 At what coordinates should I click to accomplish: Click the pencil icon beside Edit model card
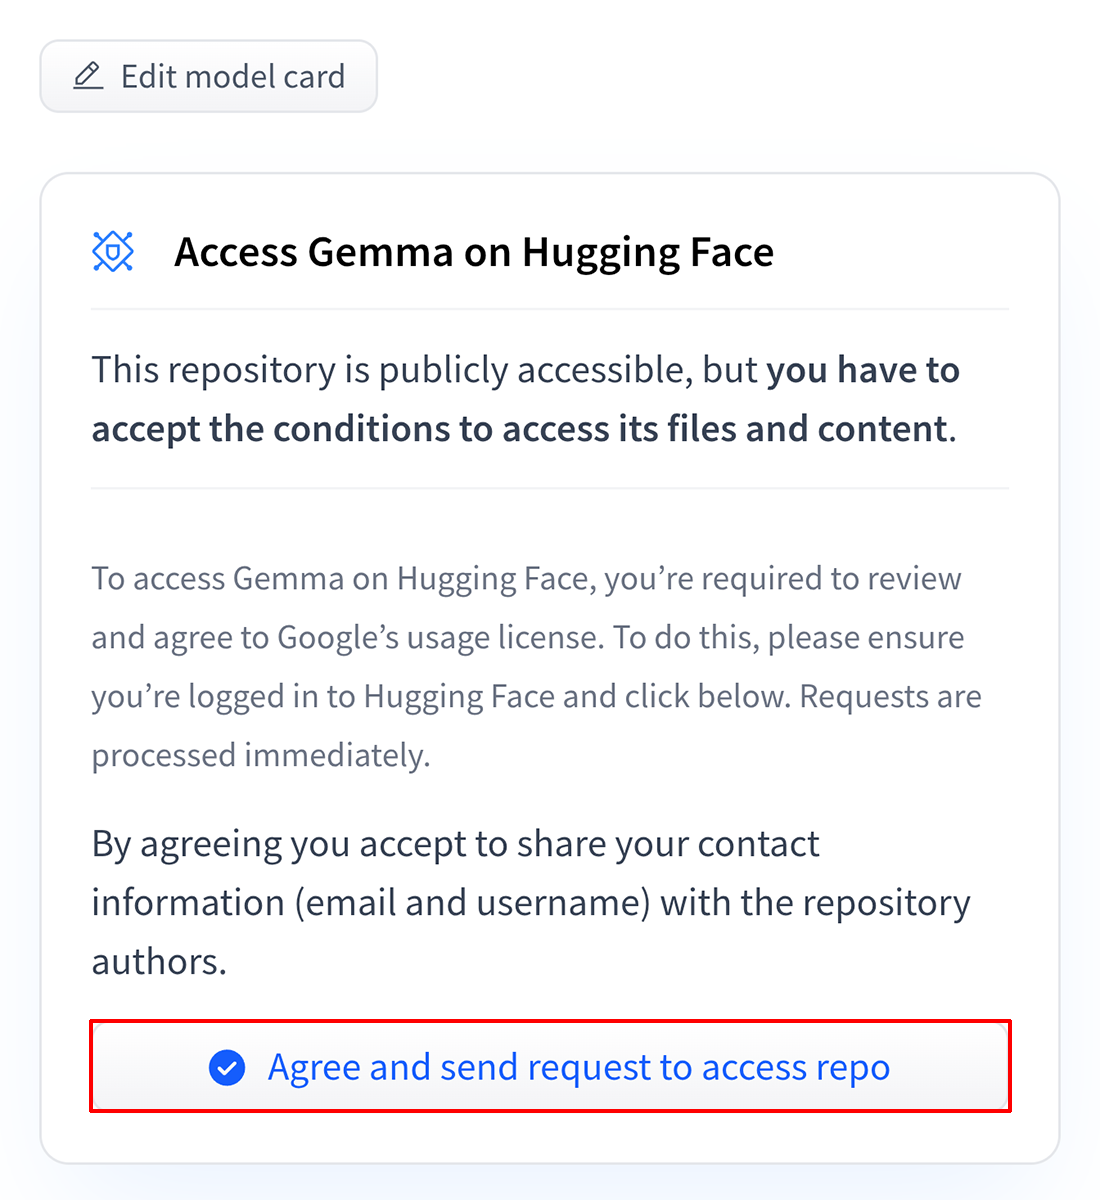click(89, 76)
